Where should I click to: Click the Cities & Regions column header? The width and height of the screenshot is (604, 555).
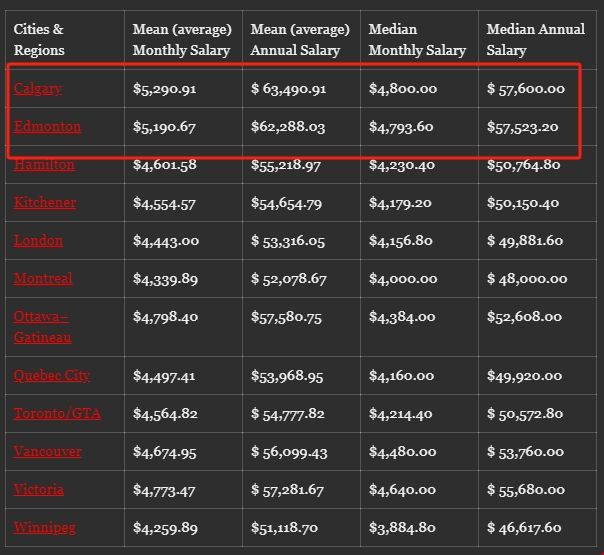tap(39, 40)
